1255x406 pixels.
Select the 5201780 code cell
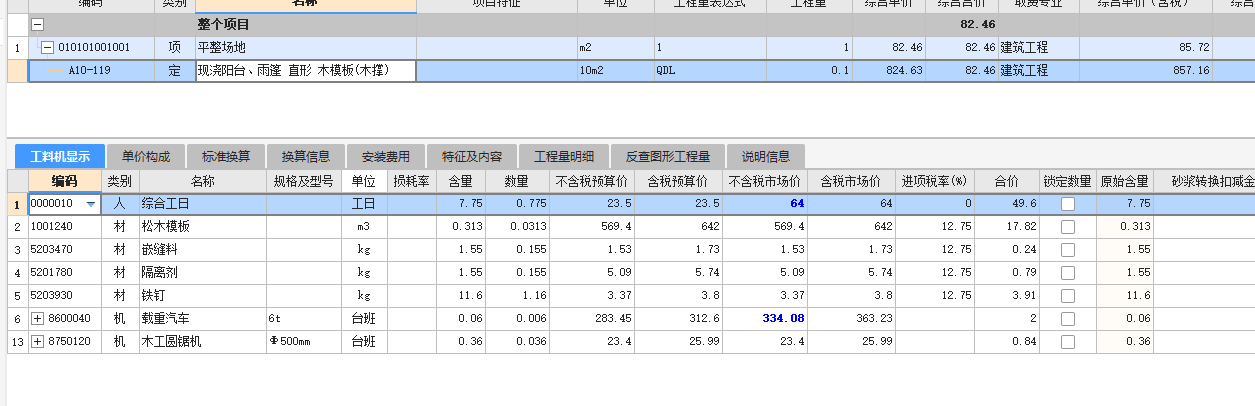click(65, 272)
